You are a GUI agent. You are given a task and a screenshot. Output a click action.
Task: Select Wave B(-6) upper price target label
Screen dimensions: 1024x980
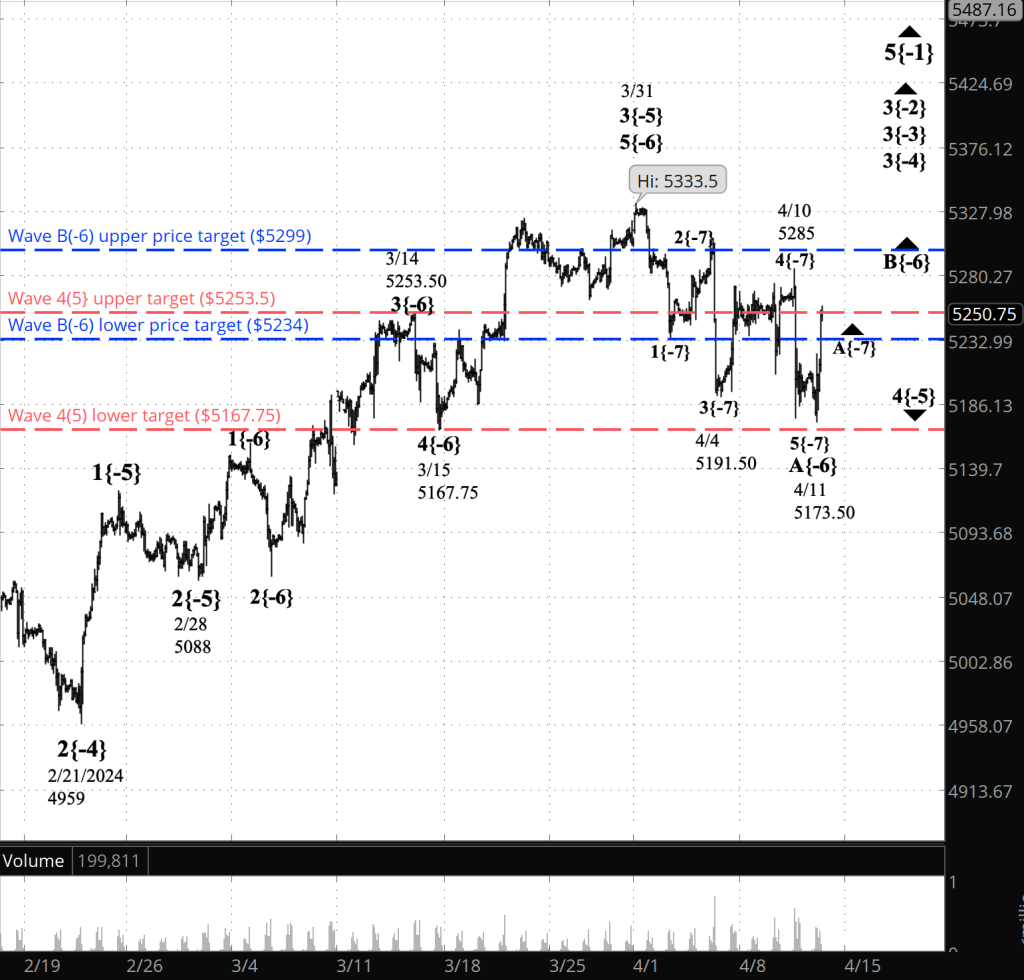(160, 237)
